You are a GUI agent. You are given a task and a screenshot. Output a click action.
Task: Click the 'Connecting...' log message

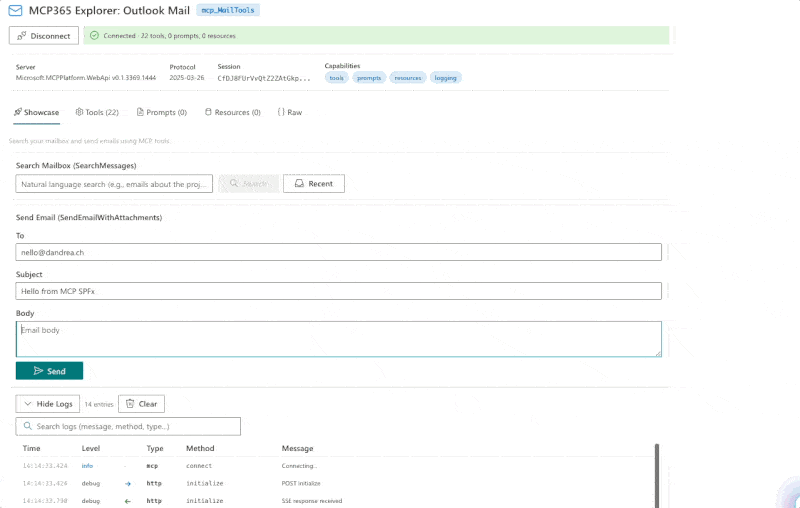[299, 466]
